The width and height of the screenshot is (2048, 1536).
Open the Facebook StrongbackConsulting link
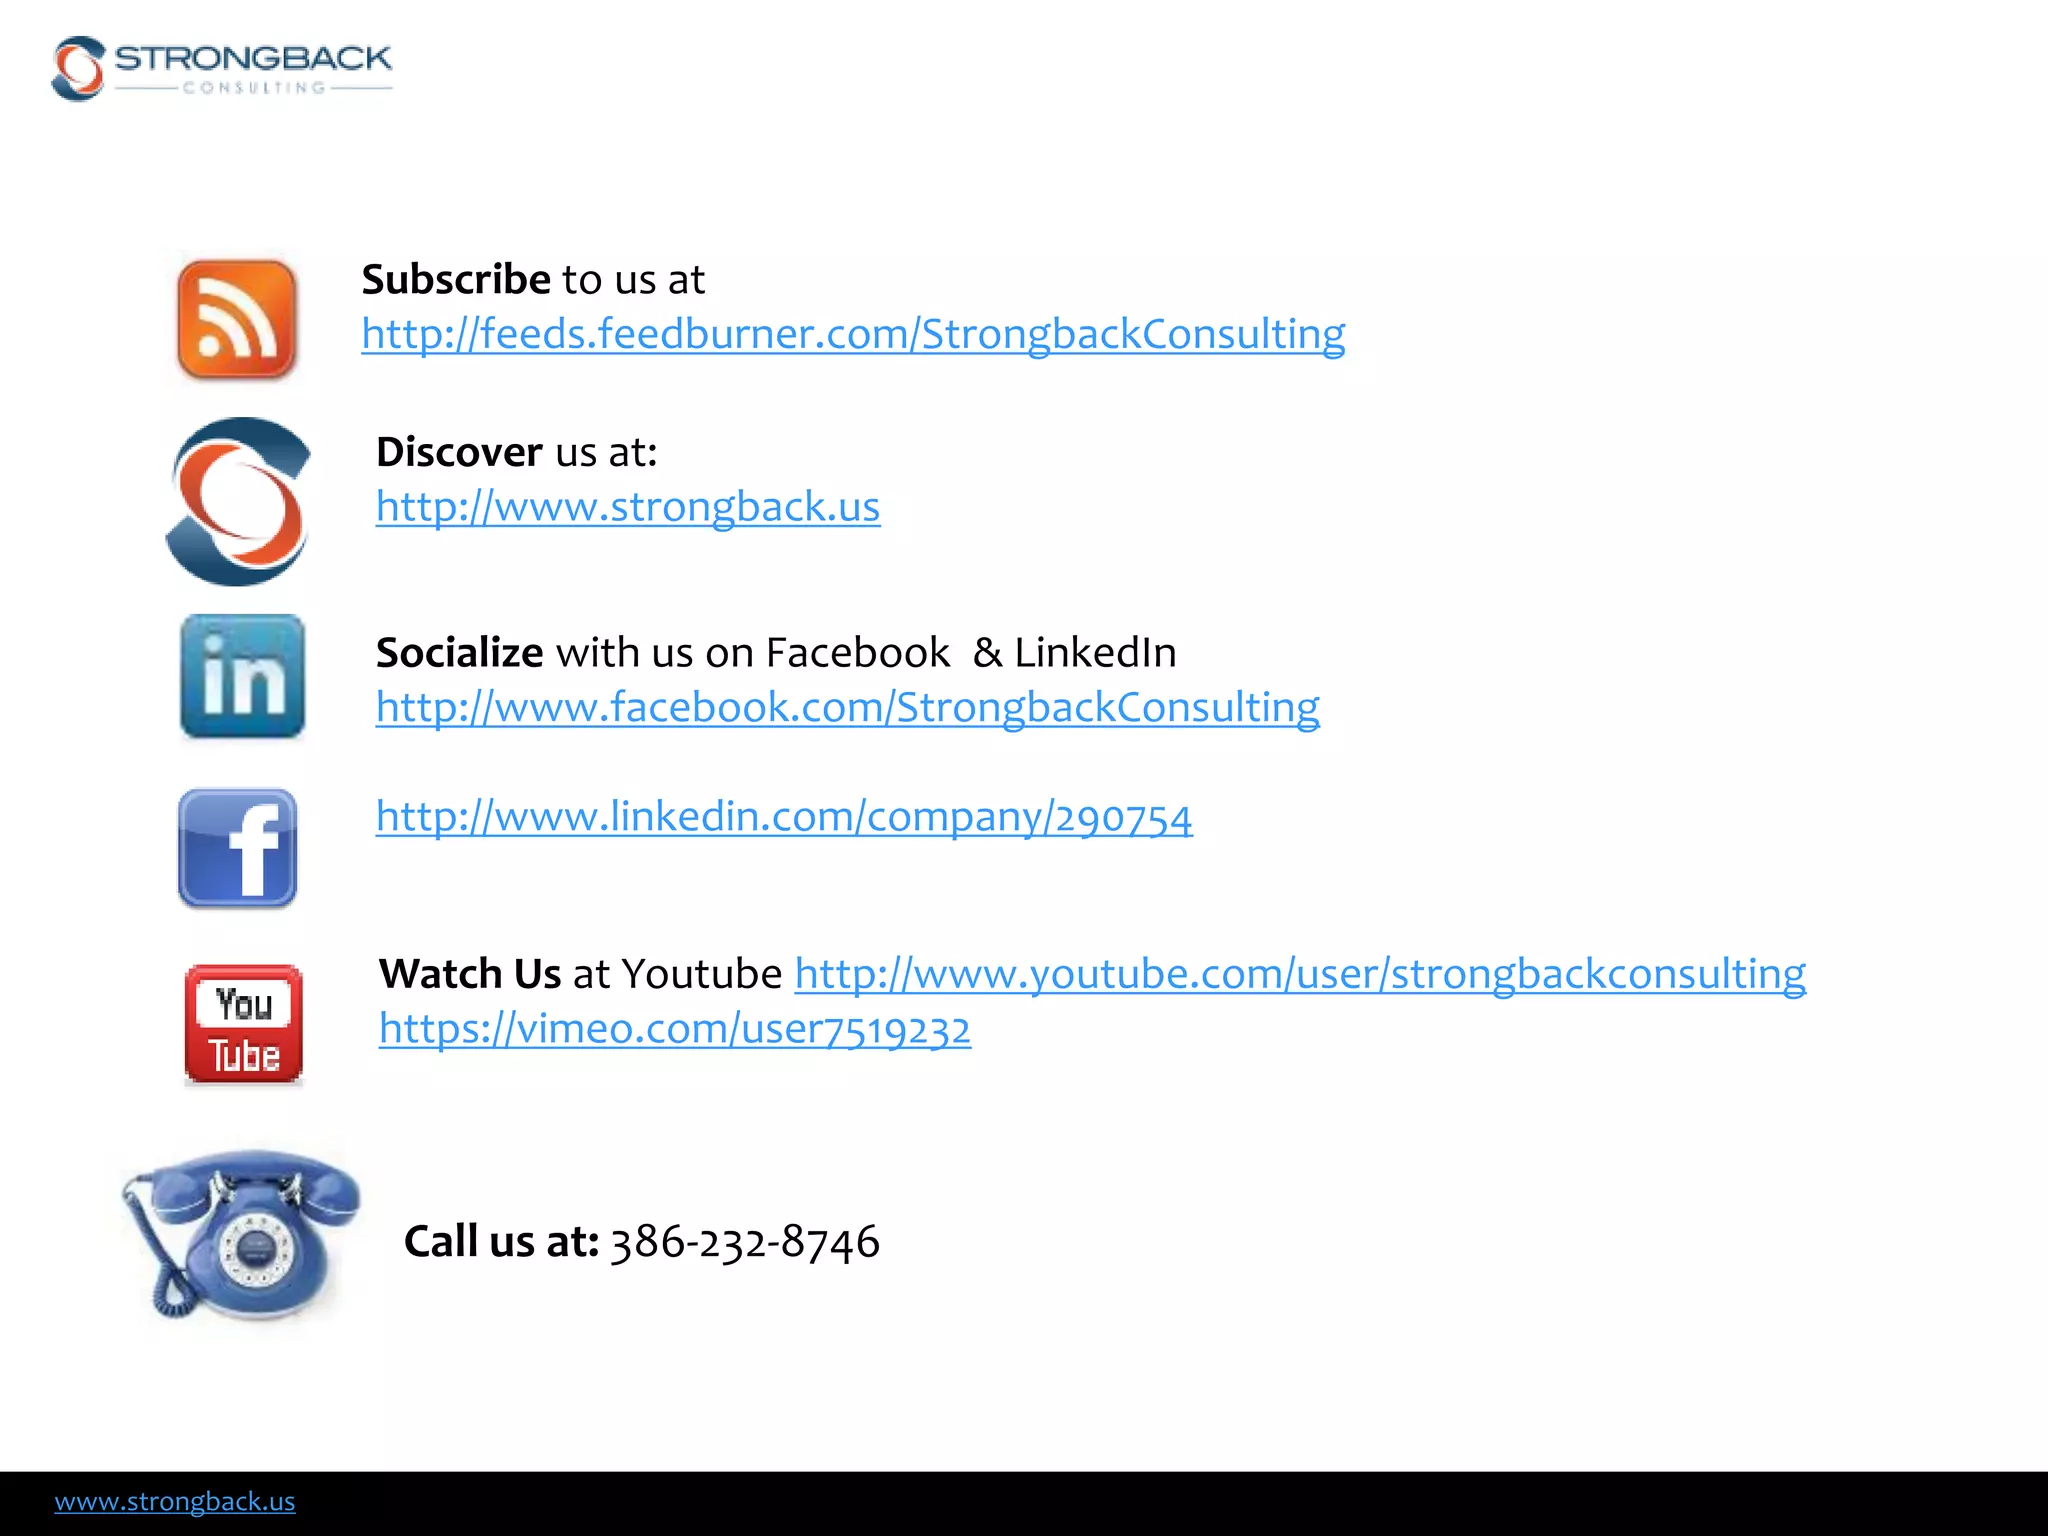(x=847, y=707)
